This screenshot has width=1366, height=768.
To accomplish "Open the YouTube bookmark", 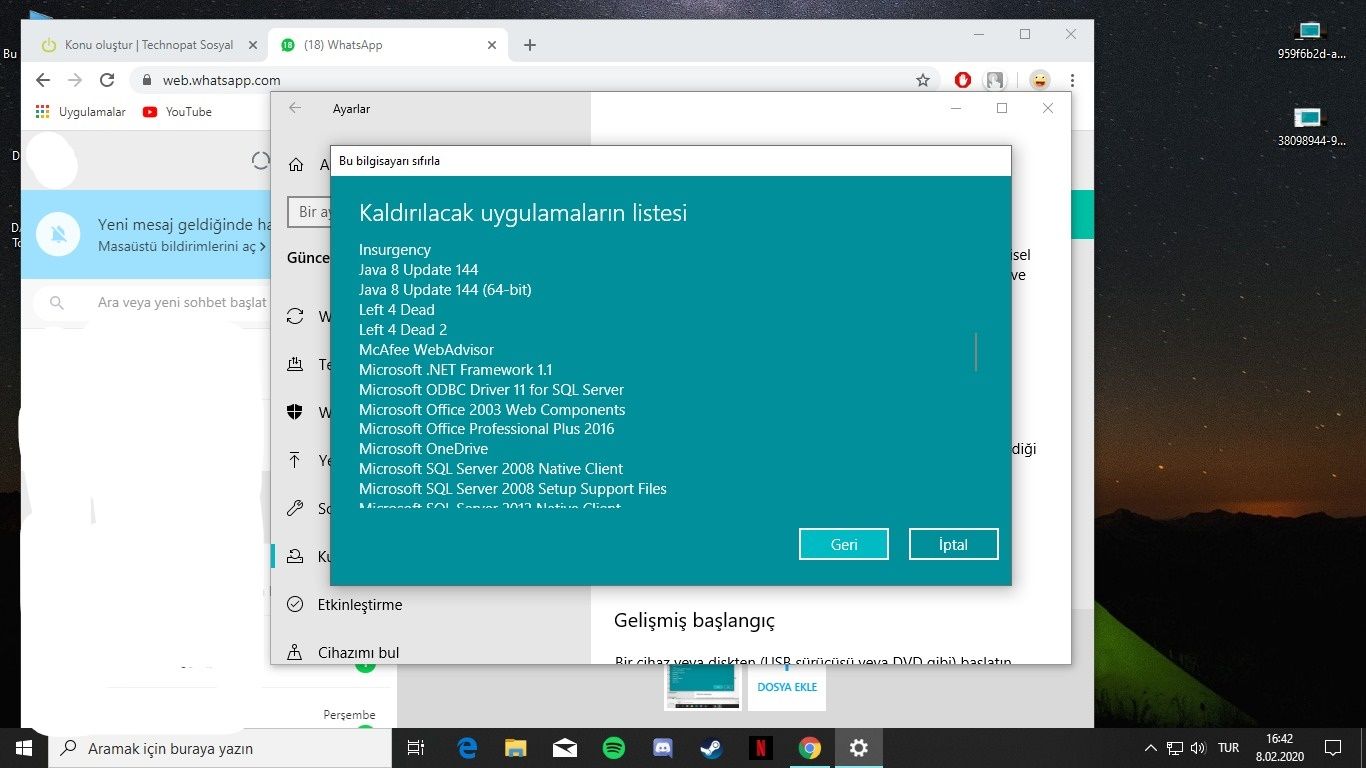I will point(177,112).
